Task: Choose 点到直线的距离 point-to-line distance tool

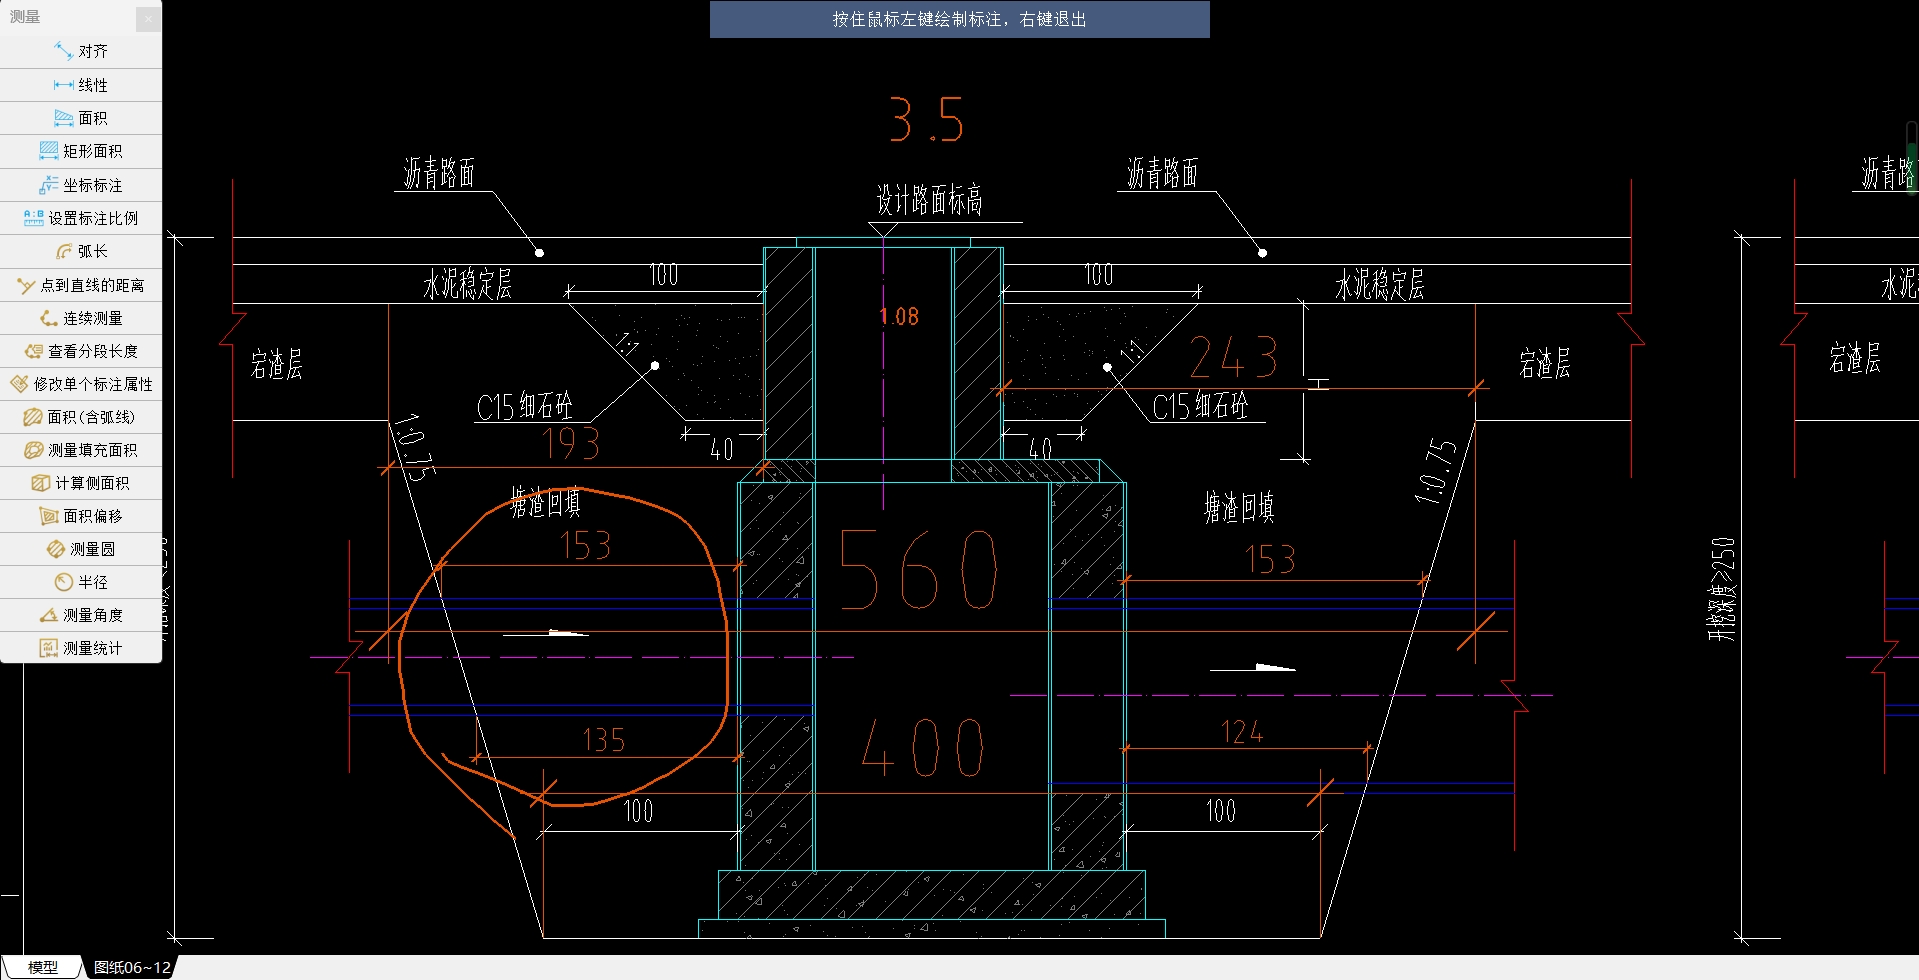Action: click(81, 285)
